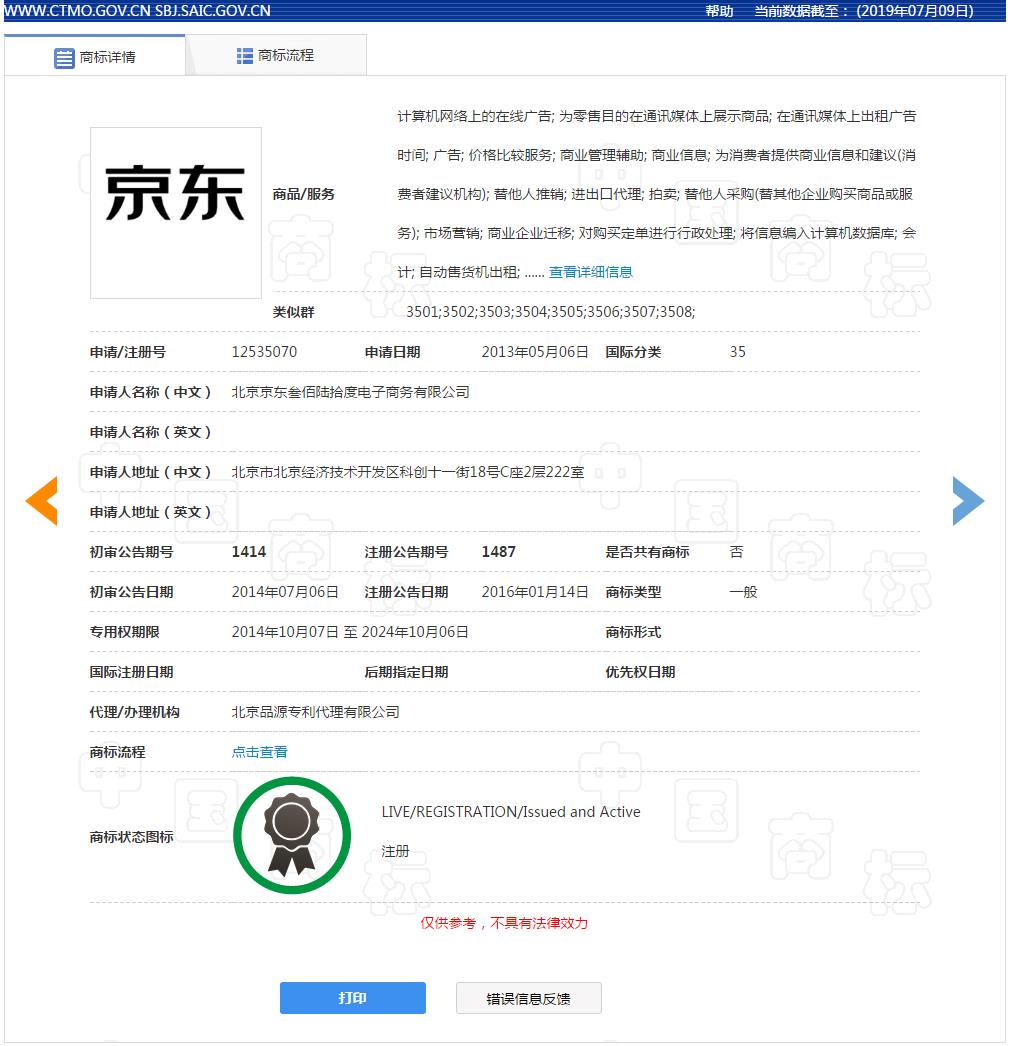Viewport: 1010px width, 1046px height.
Task: Select the 注册 status text
Action: pos(396,851)
